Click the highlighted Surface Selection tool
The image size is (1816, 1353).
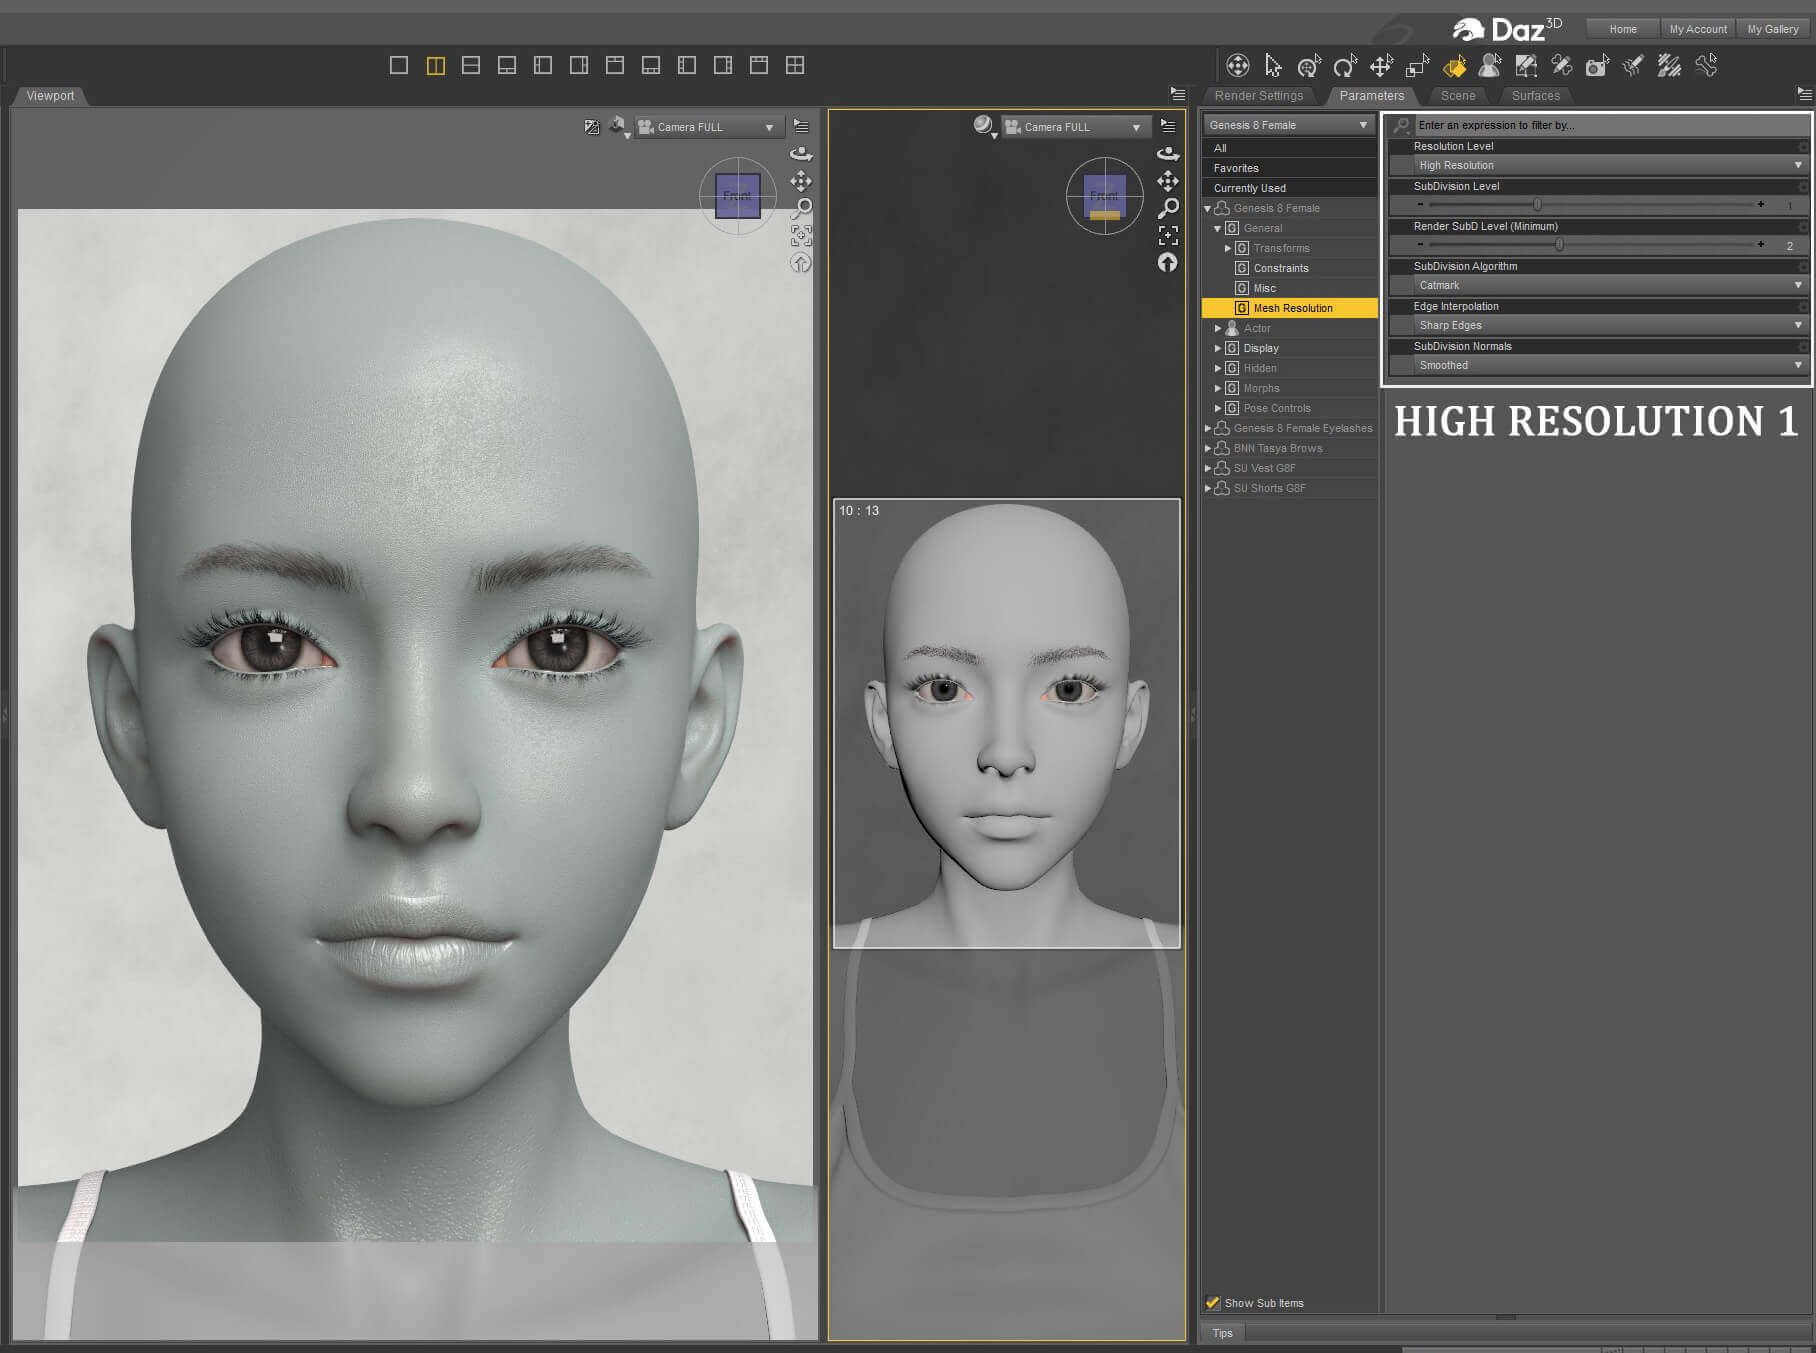(1454, 66)
